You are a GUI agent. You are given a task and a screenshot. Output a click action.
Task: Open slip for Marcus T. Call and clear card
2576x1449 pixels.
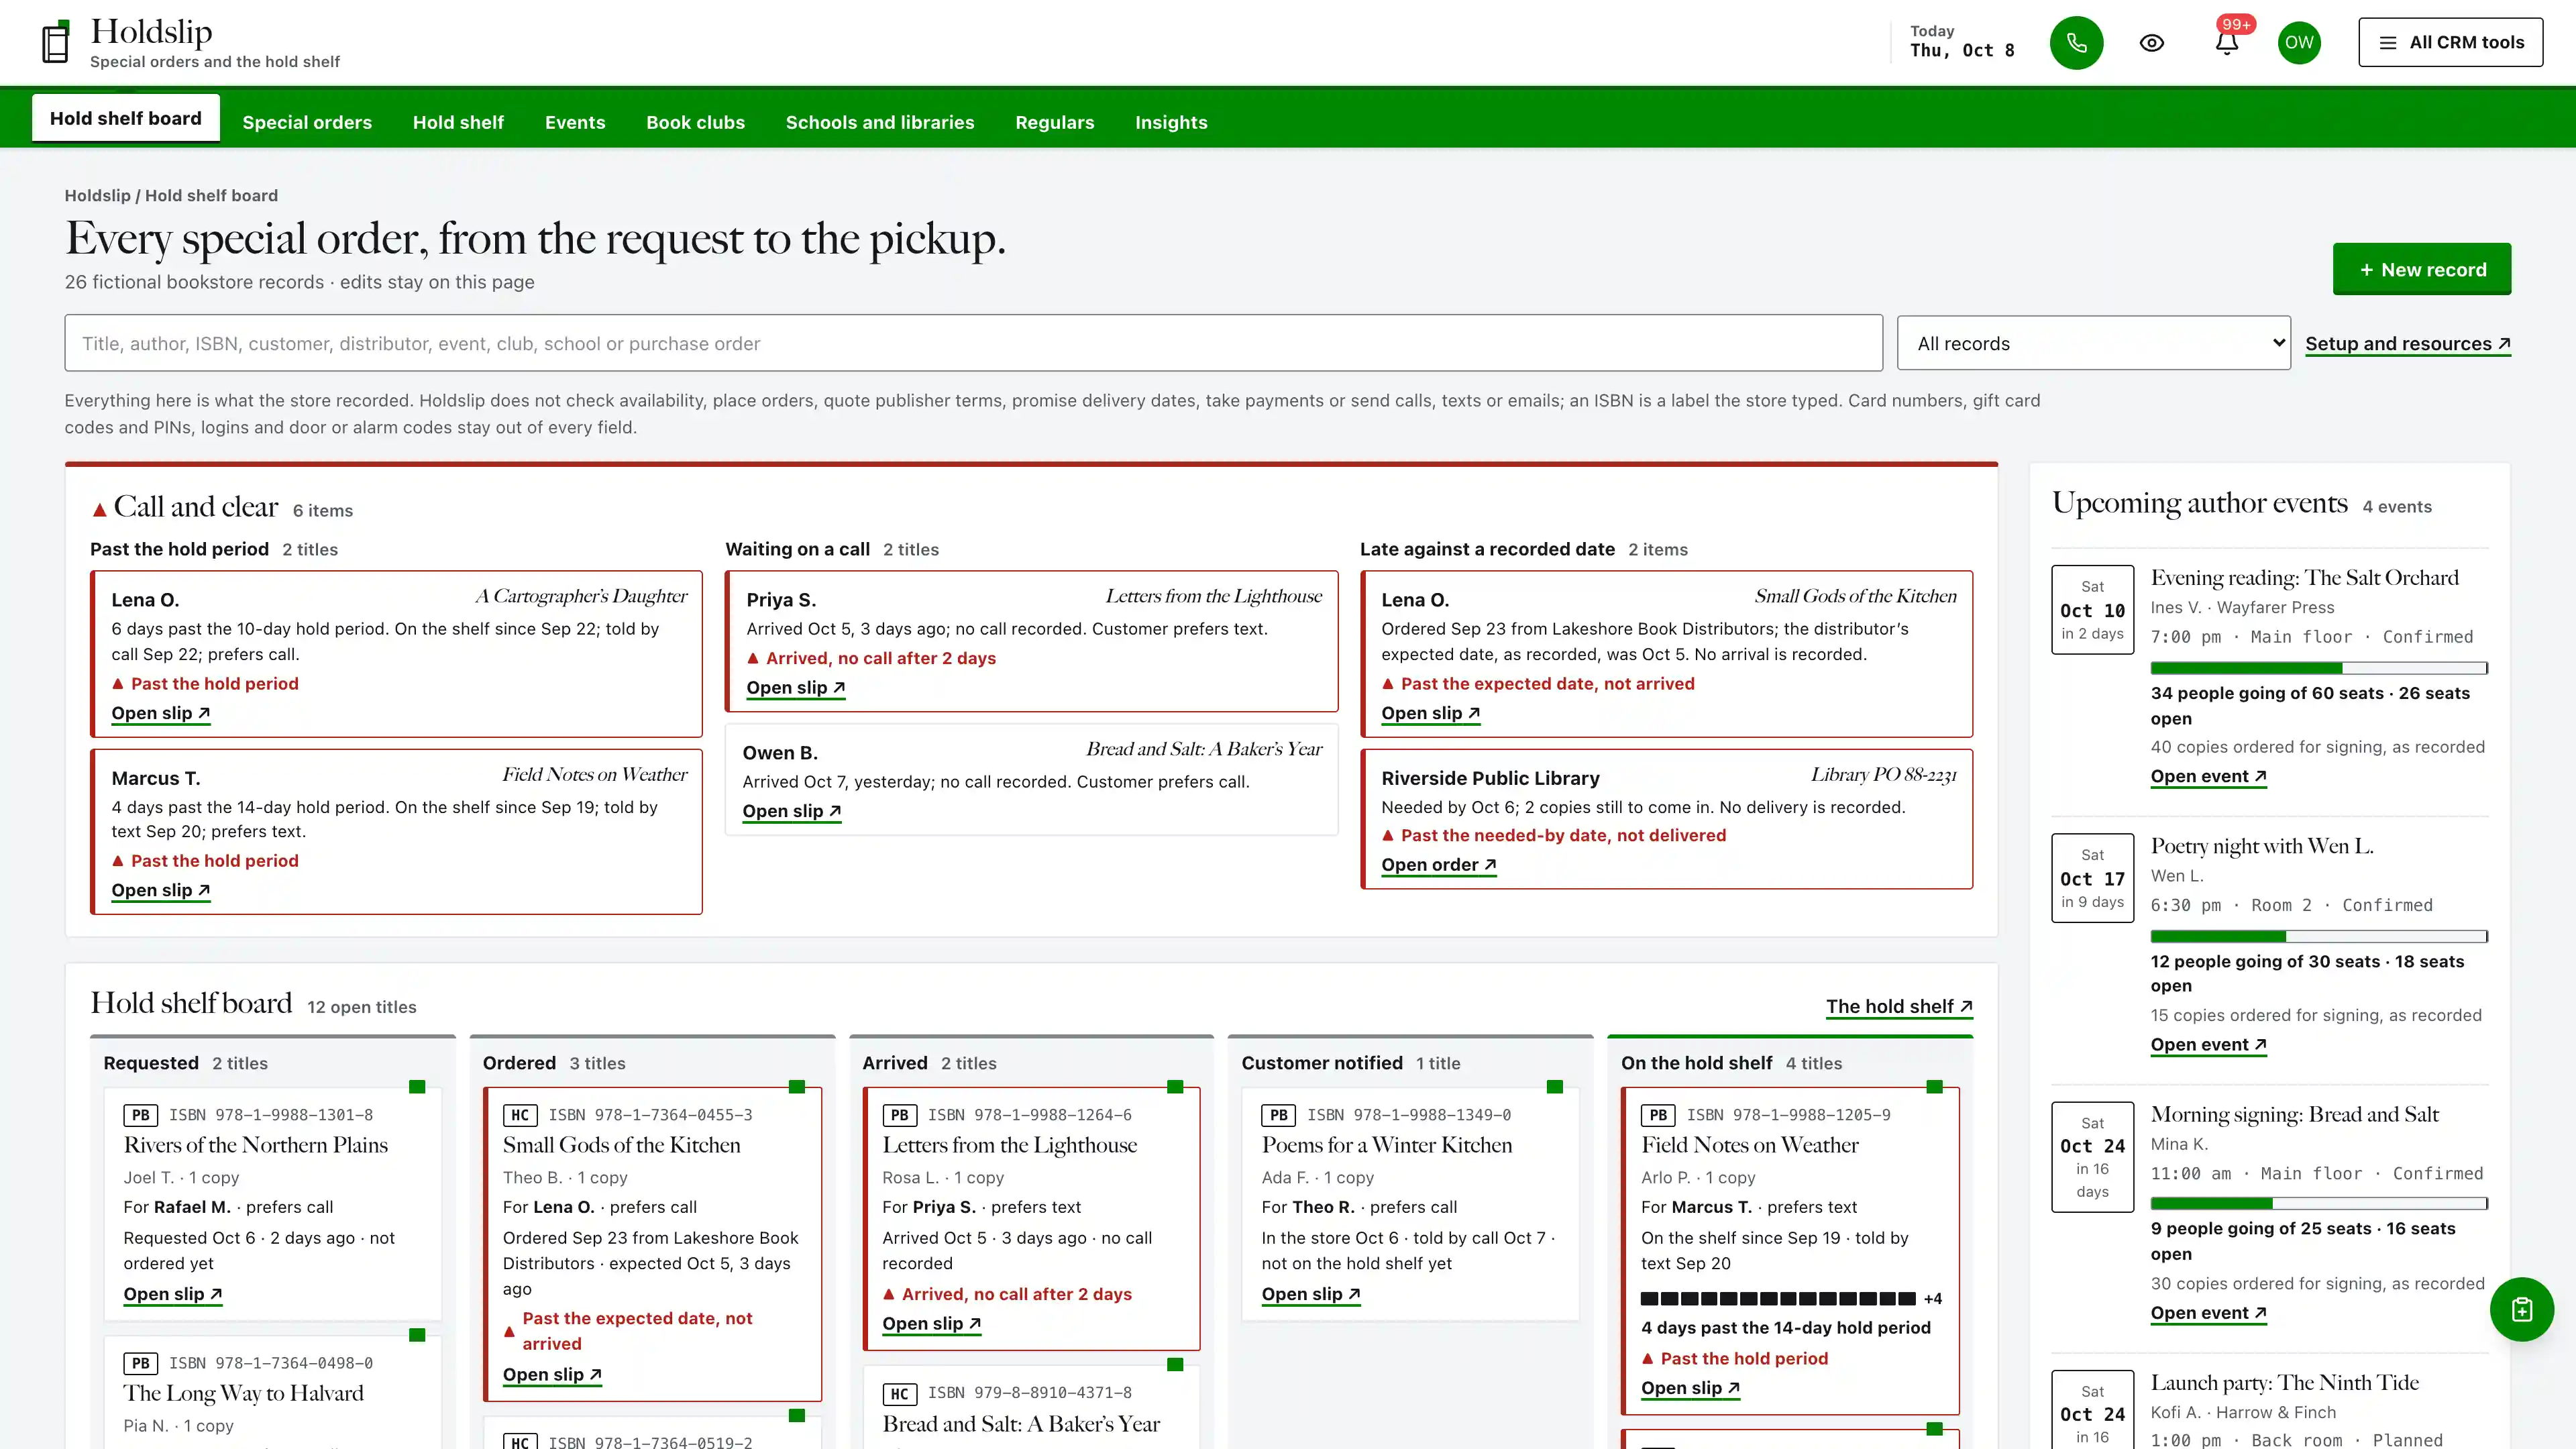[160, 890]
